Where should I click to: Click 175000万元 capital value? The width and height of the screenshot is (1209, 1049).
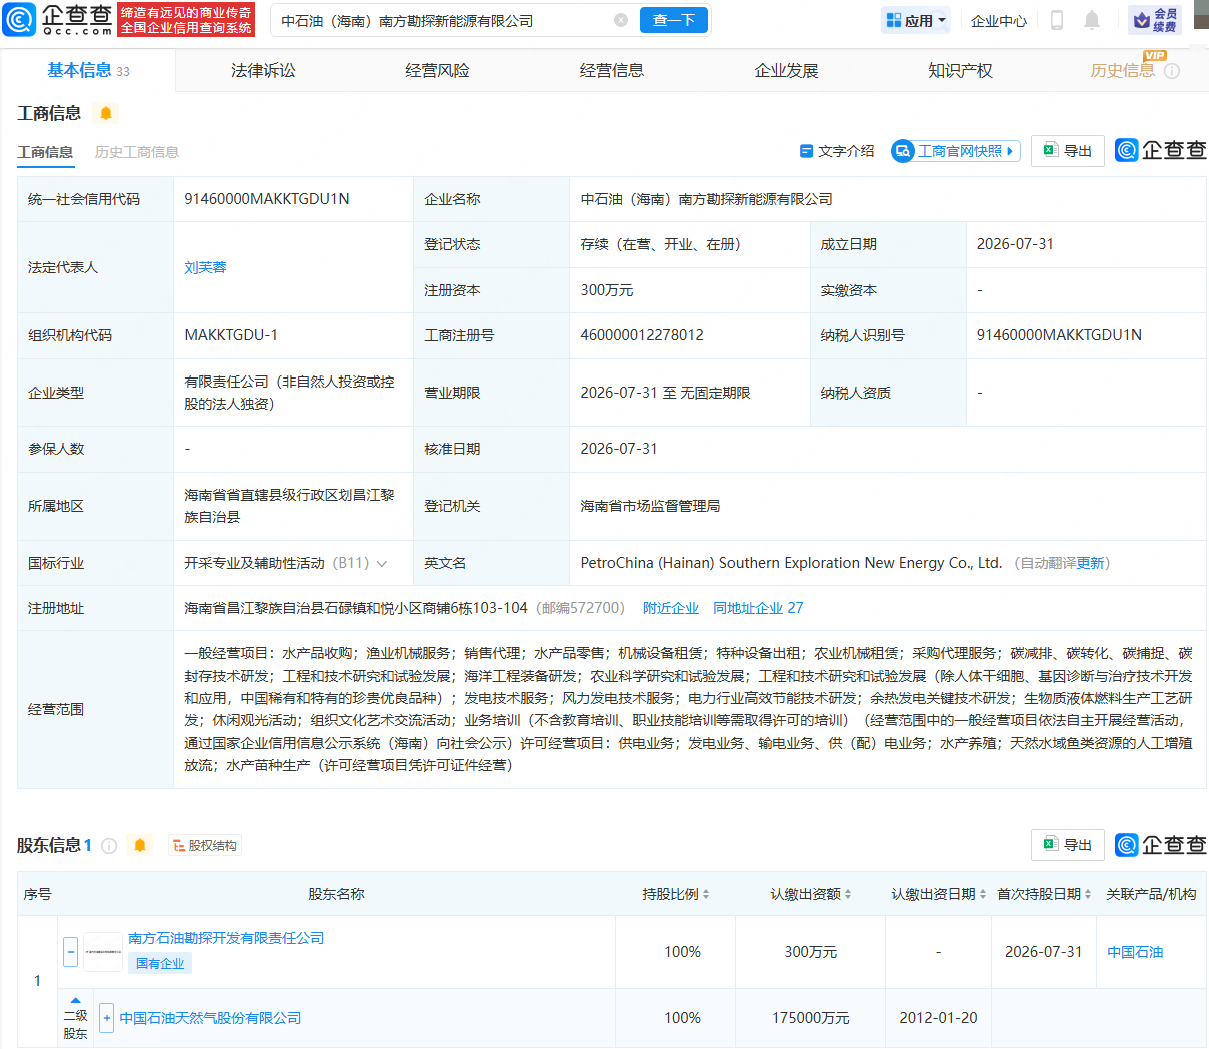click(810, 1018)
